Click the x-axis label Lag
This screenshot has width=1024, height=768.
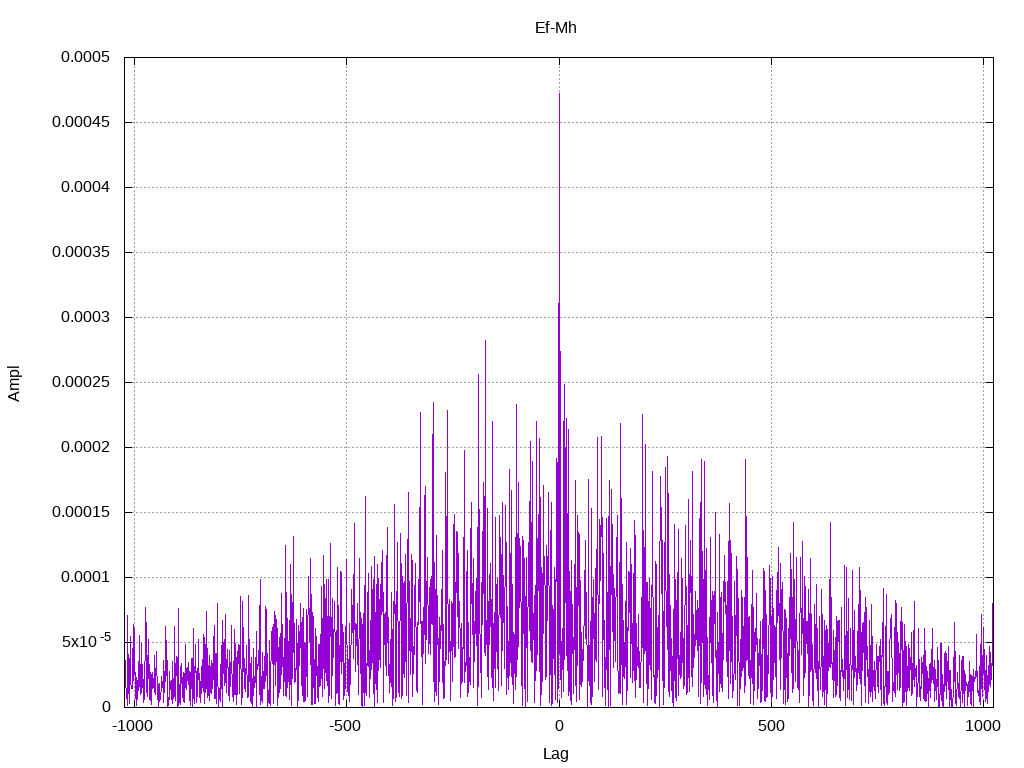point(555,754)
